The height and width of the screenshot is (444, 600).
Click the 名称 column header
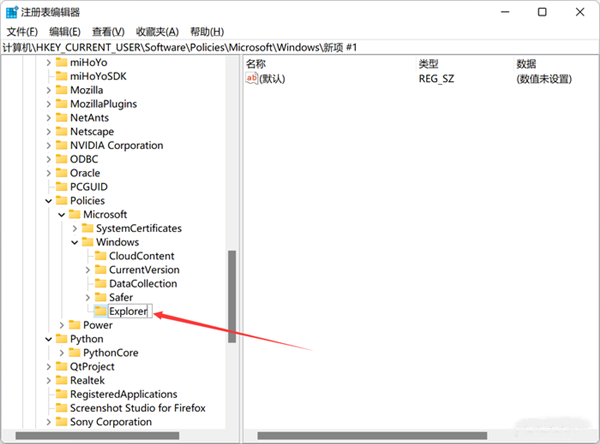click(x=256, y=63)
